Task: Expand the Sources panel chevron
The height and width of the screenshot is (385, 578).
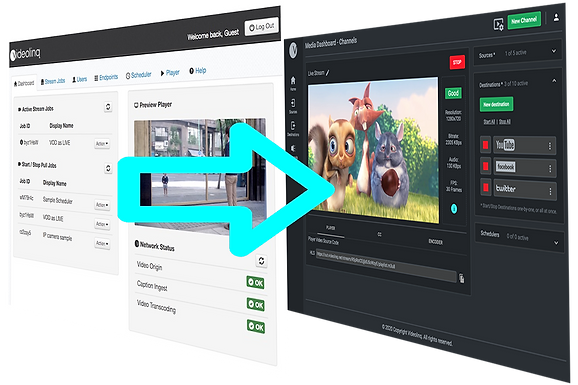Action: pos(554,51)
